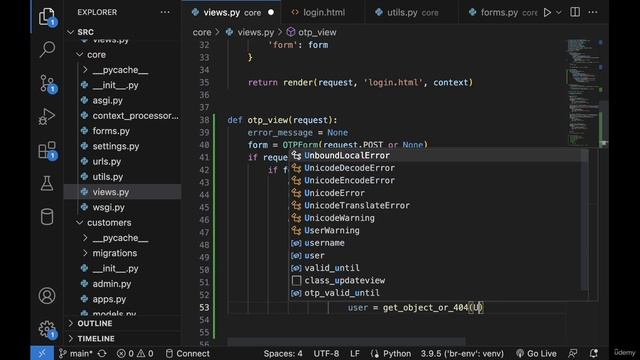Open urls.py in explorer
The width and height of the screenshot is (640, 360).
[107, 162]
